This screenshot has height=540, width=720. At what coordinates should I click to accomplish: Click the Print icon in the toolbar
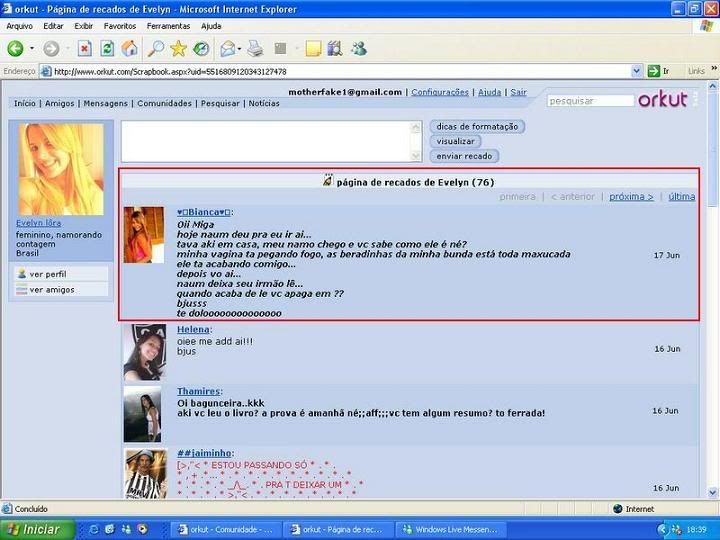point(255,48)
